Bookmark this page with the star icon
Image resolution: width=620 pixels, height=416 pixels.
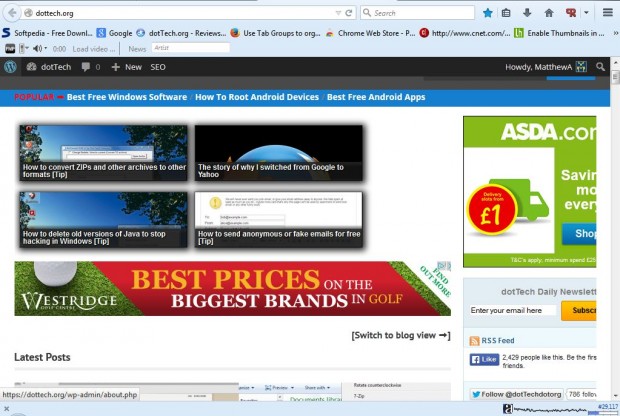pos(488,13)
